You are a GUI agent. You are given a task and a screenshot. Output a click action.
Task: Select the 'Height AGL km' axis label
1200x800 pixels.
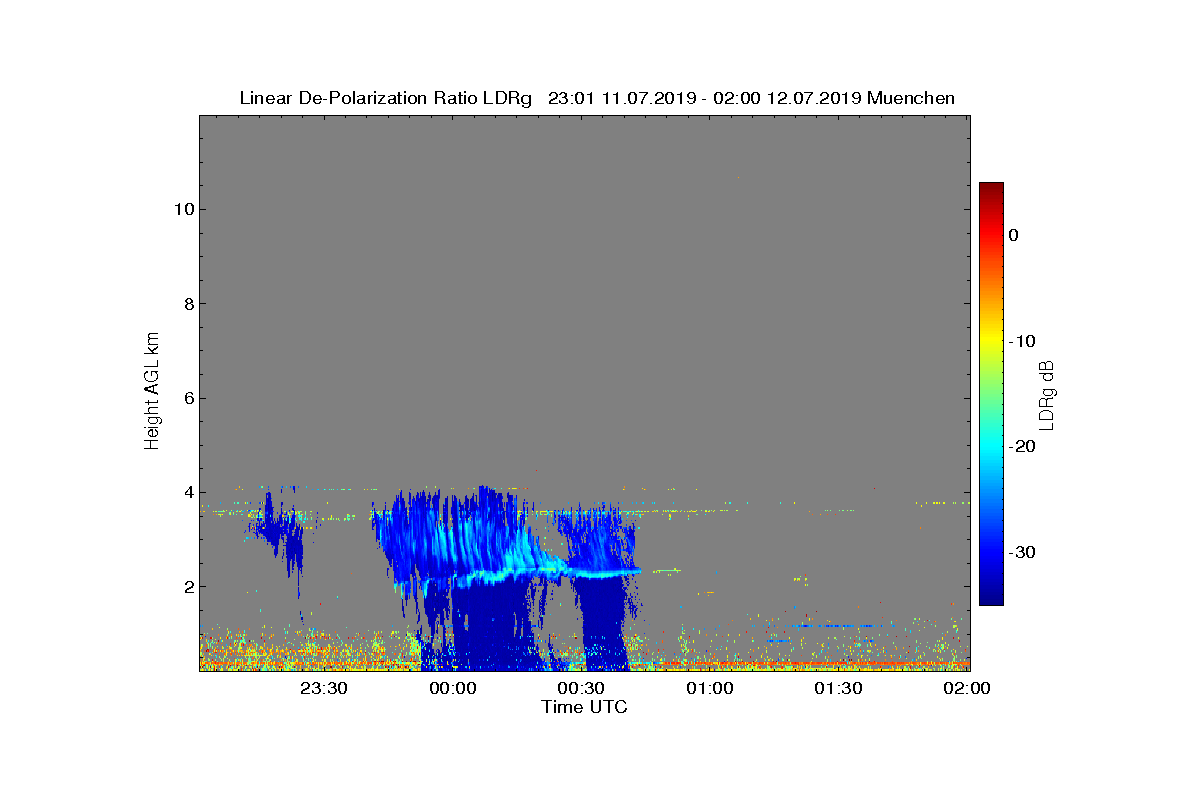(152, 393)
